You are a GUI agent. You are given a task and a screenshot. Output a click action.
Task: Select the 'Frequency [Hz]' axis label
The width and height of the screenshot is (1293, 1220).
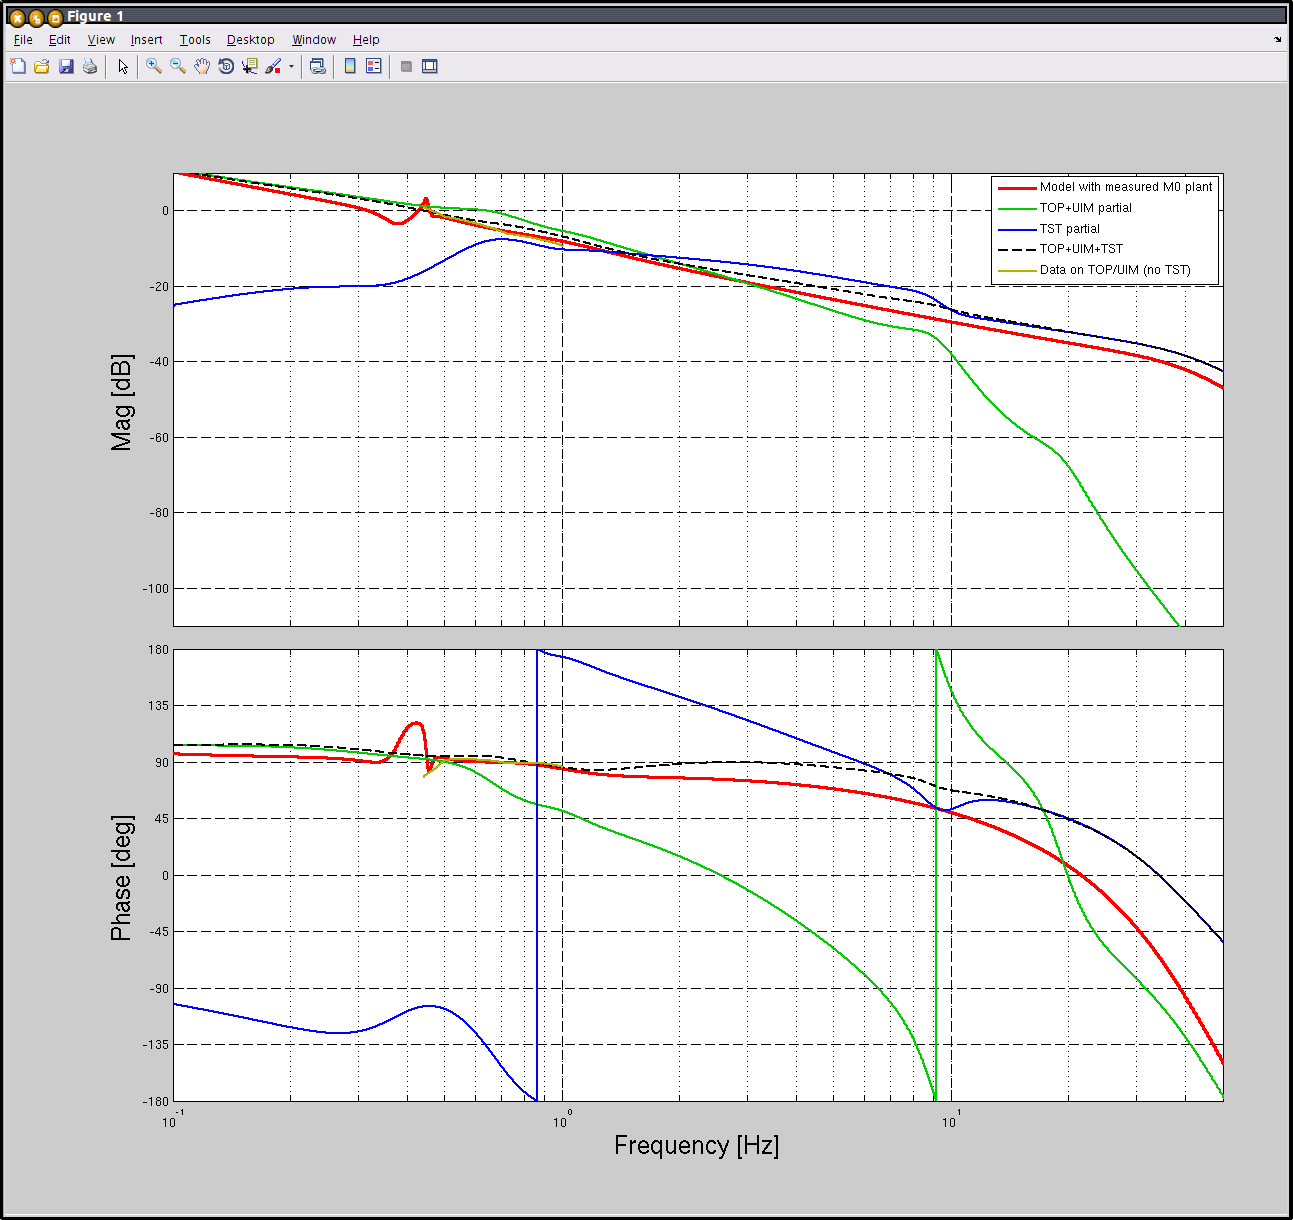(x=697, y=1145)
